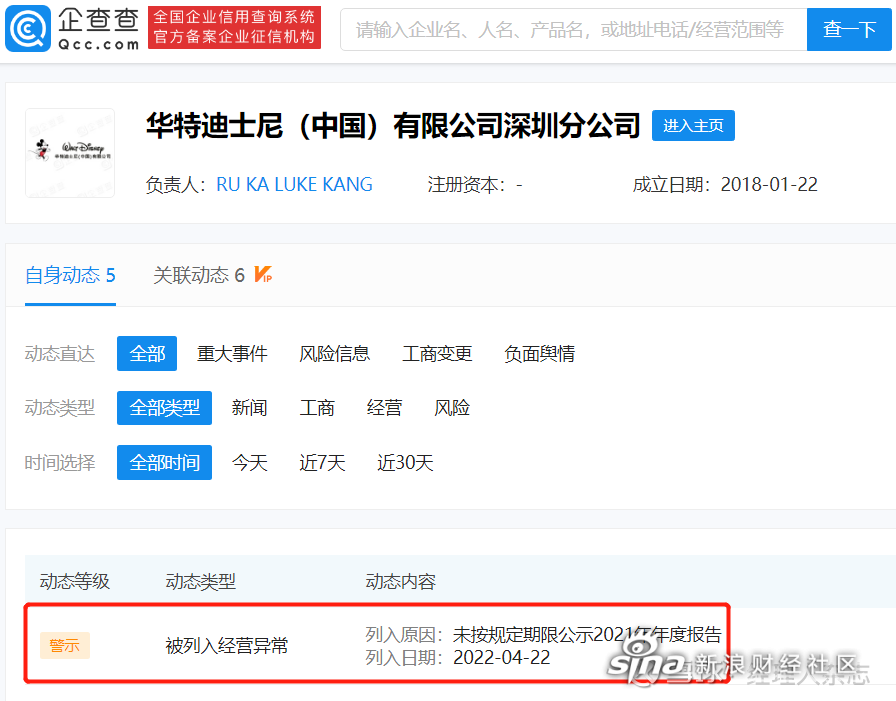Viewport: 896px width, 701px height.
Task: Click the 被列入经营异常 entry
Action: click(x=226, y=646)
